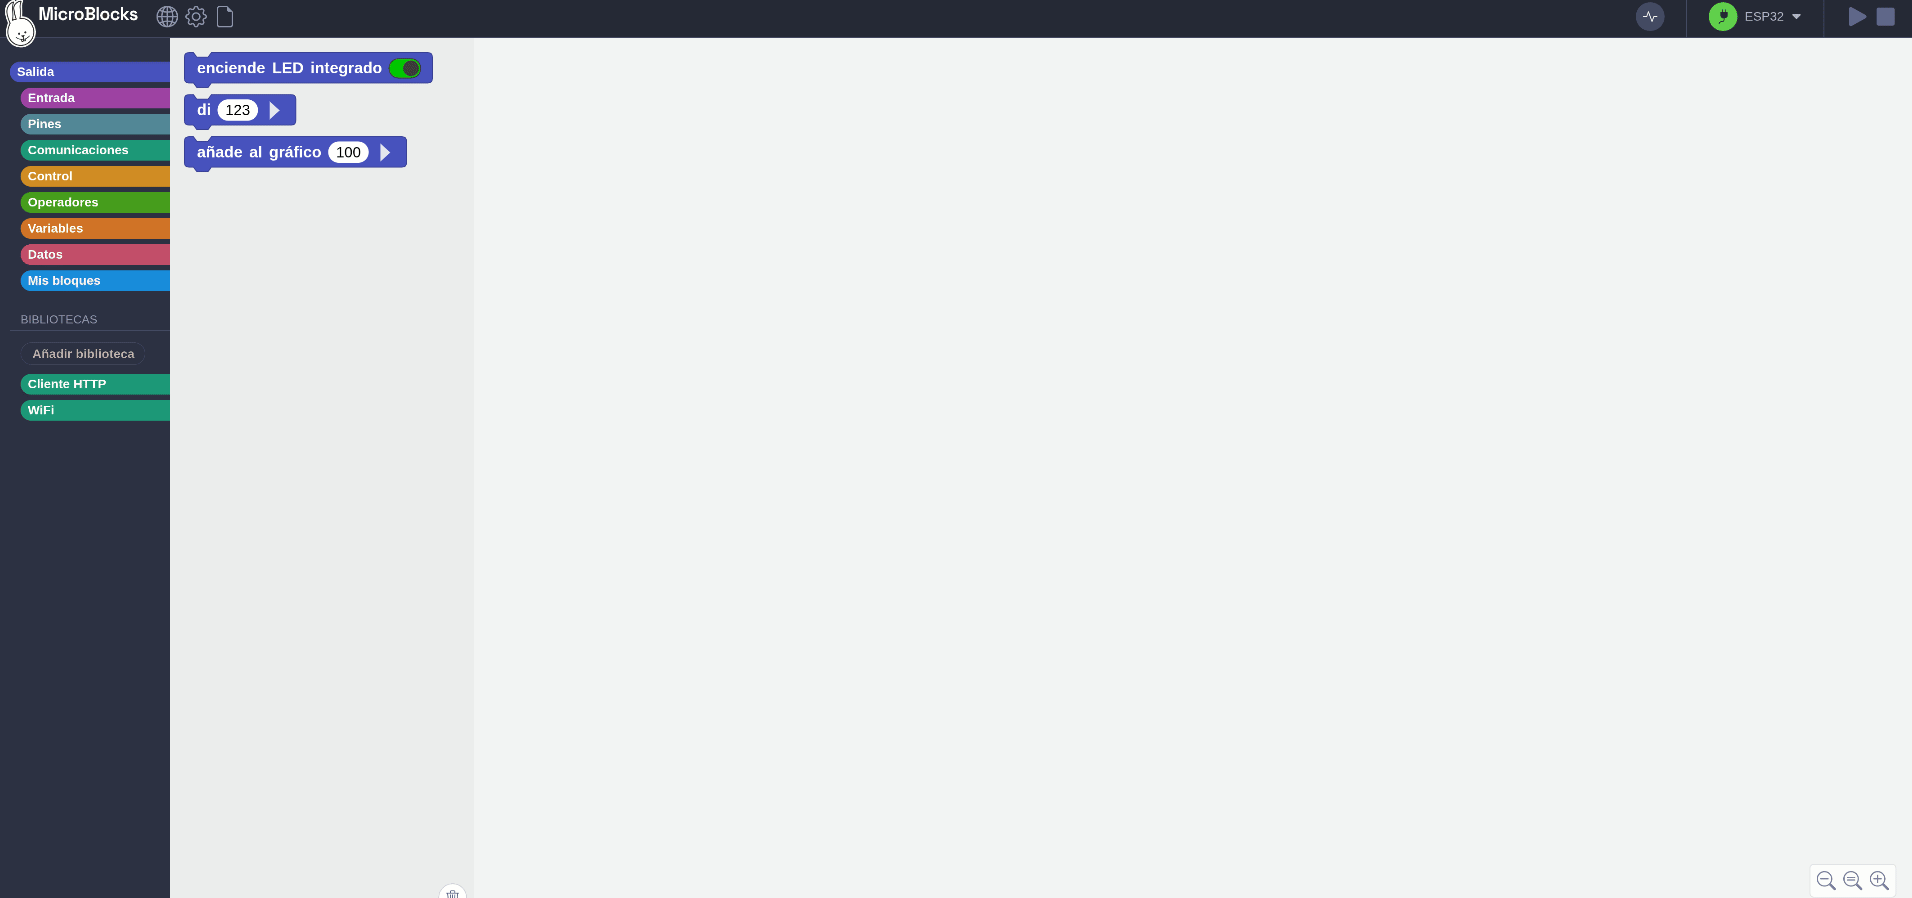Reset scripting area zoom level
The image size is (1912, 898).
(1853, 881)
